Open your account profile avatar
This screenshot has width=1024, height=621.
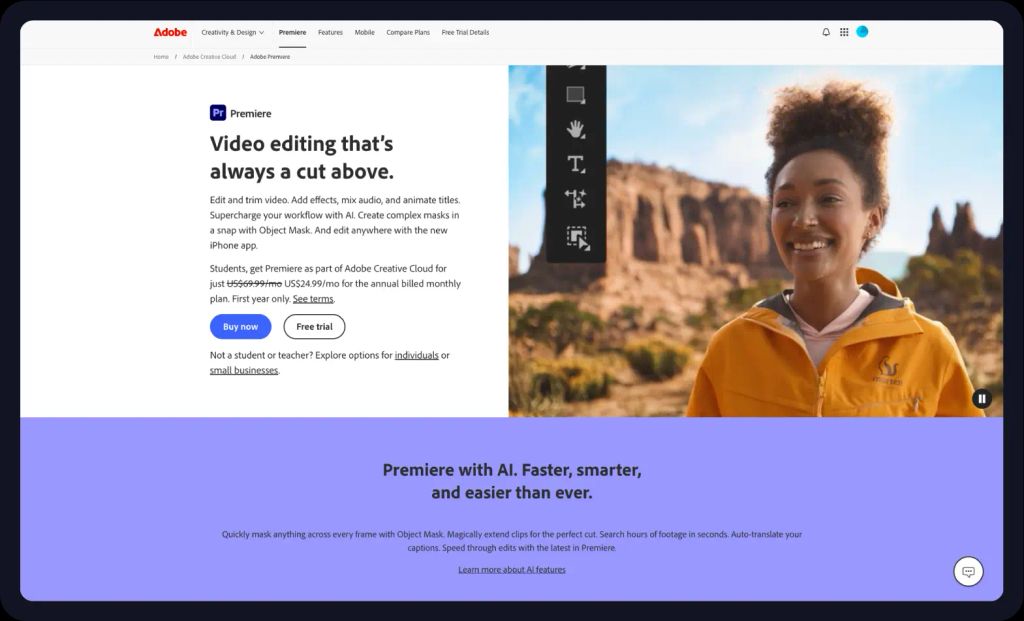[863, 31]
